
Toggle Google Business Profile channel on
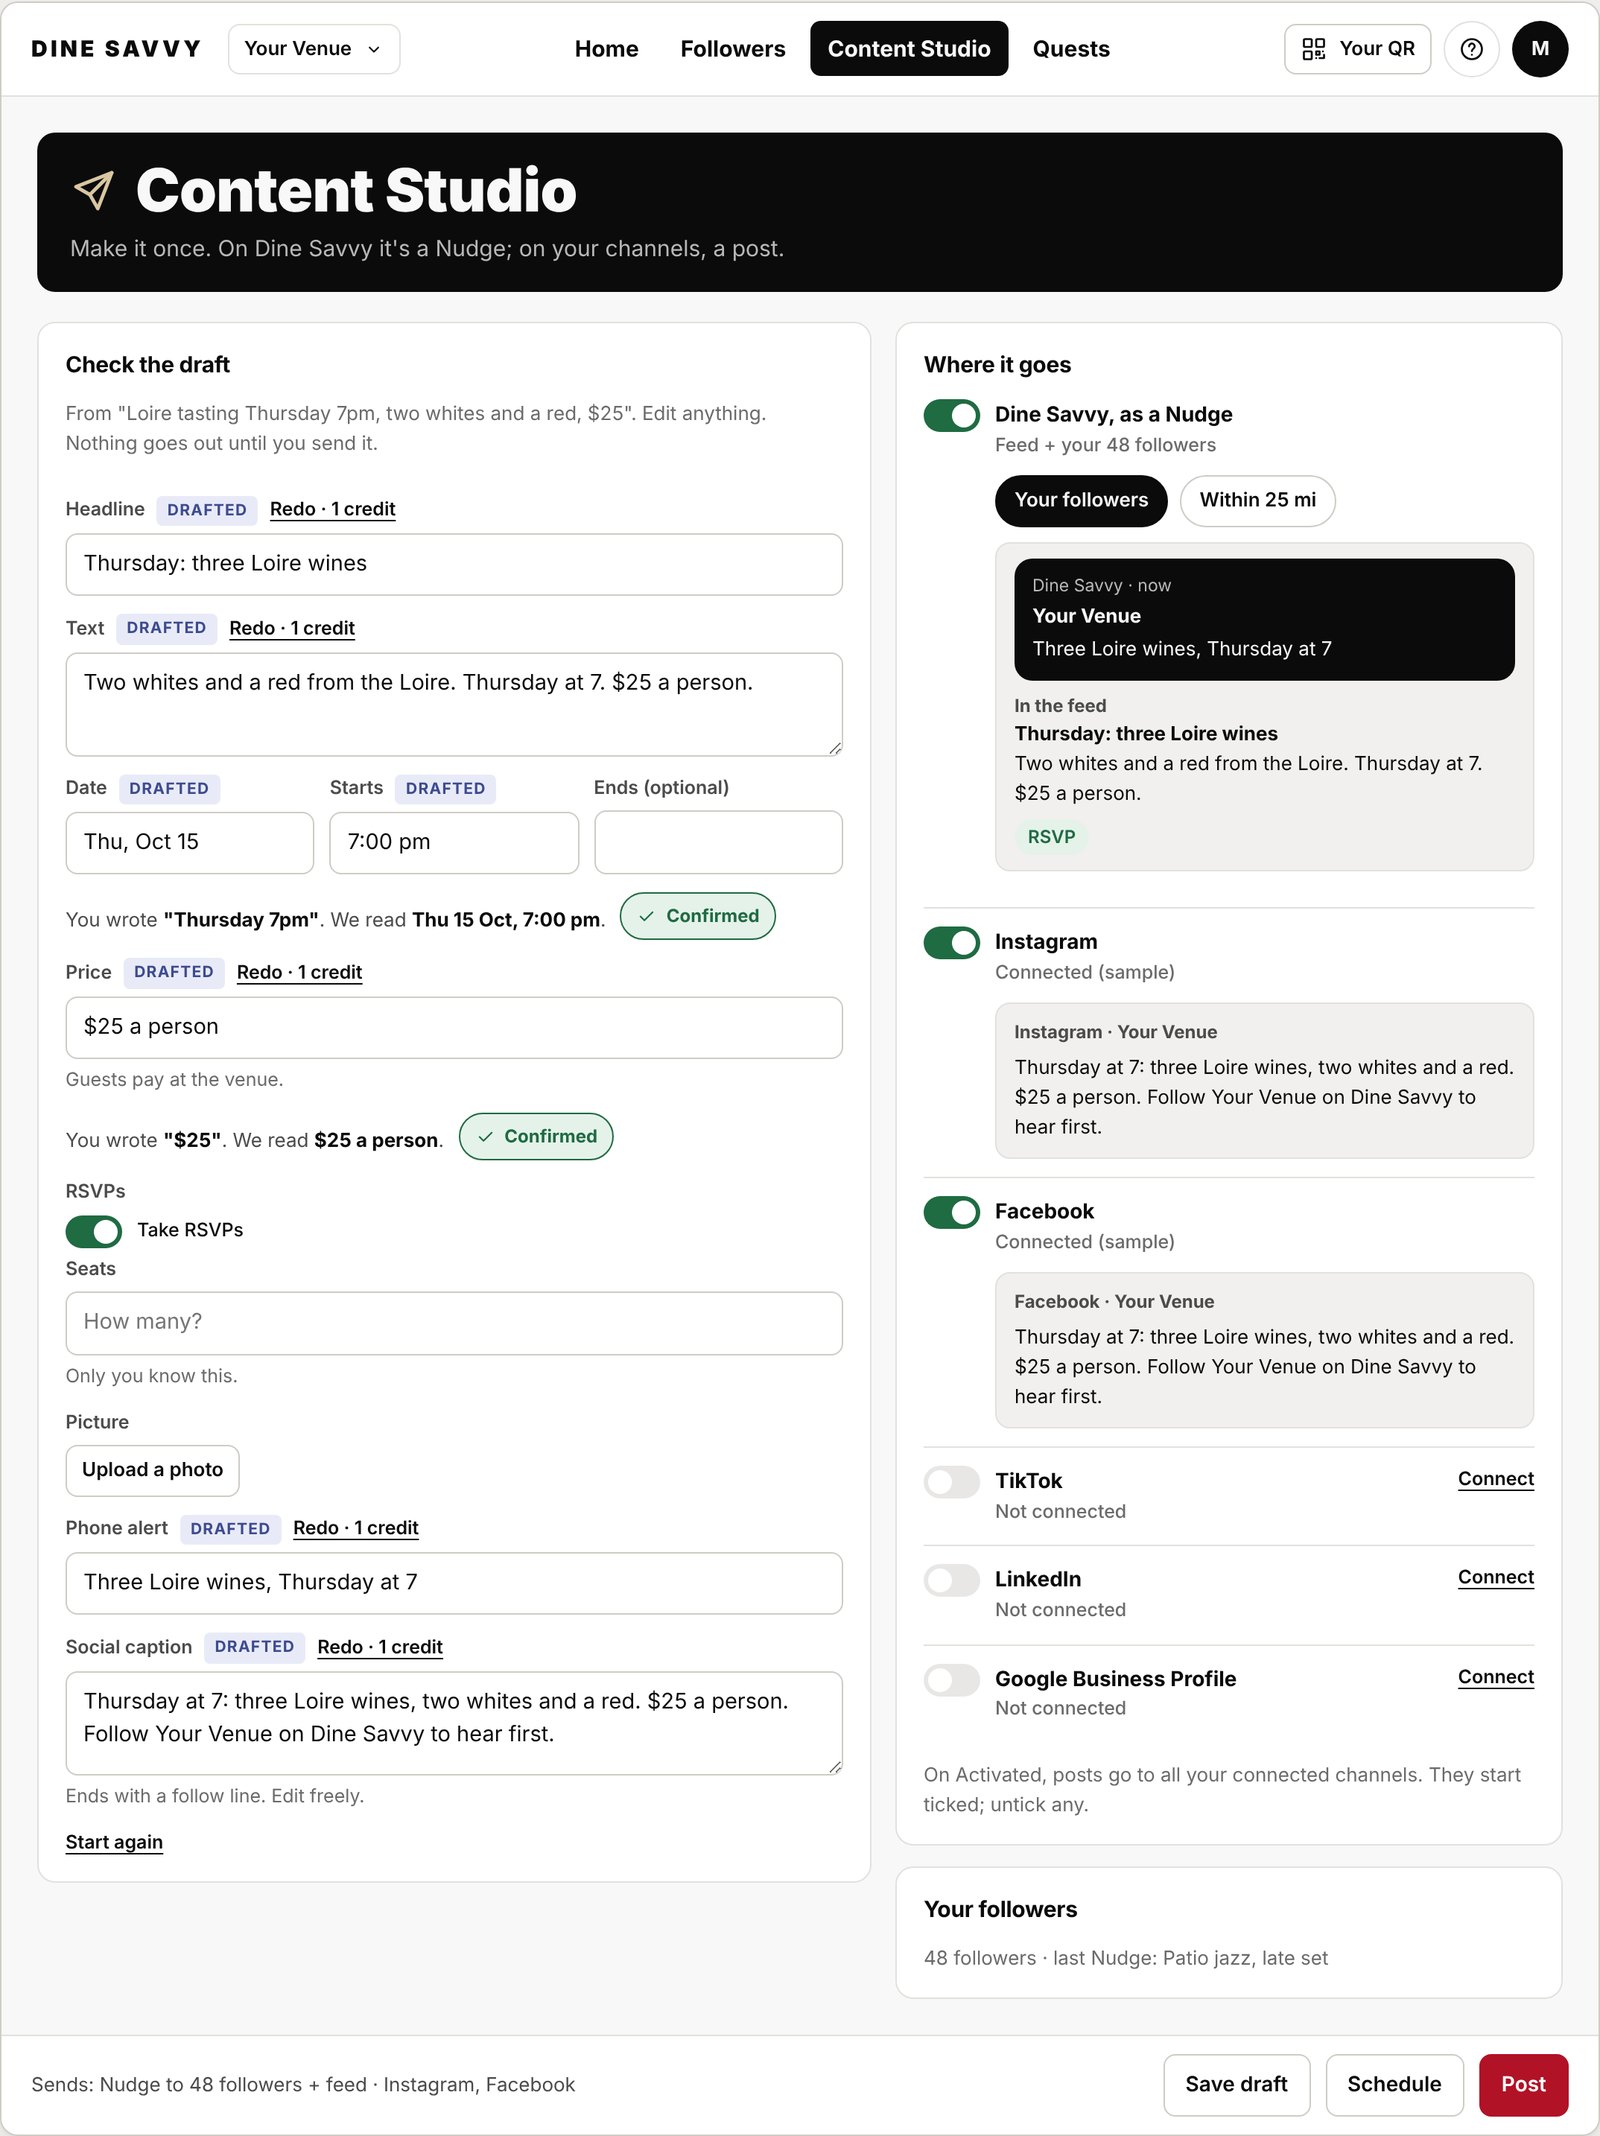click(x=951, y=1679)
